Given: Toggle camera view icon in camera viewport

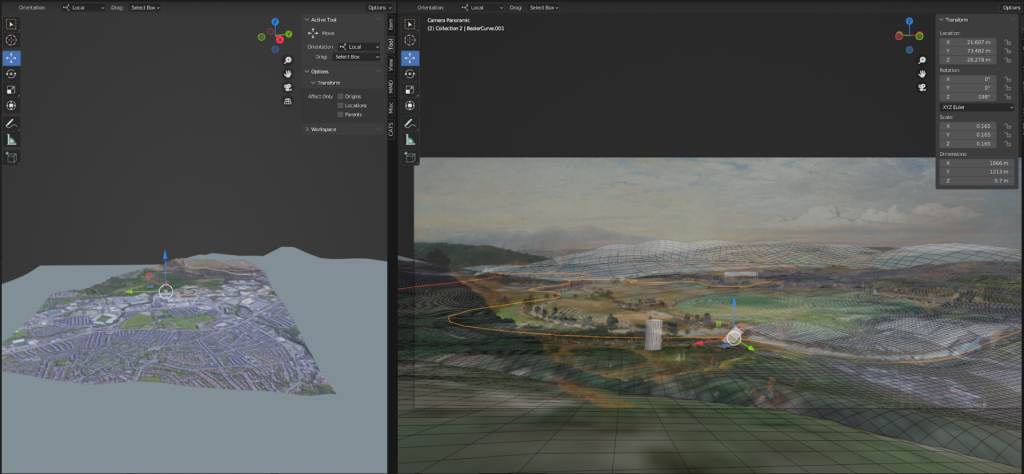Looking at the screenshot, I should pos(922,87).
